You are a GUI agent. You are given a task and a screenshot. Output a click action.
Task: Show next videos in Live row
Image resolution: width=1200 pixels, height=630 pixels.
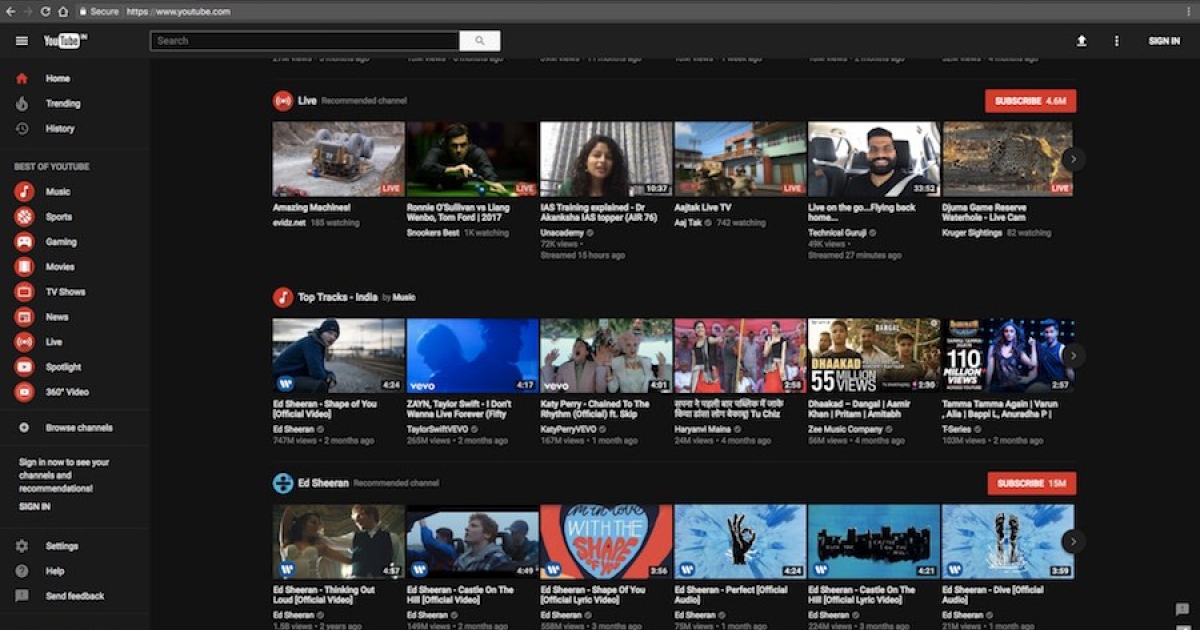click(1073, 158)
